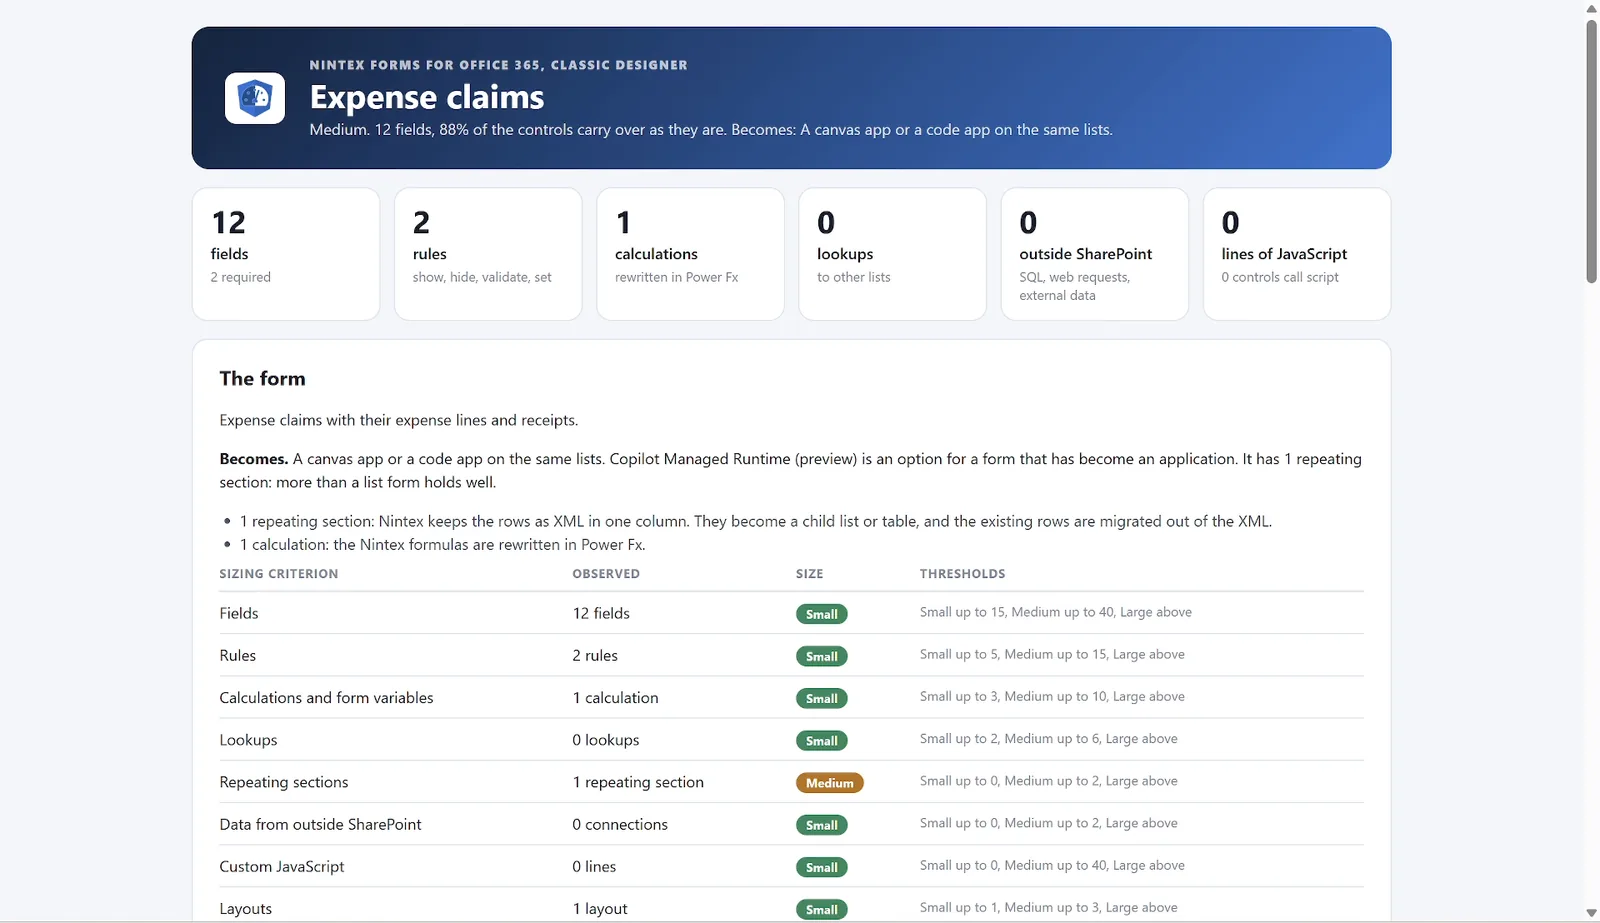
Task: Select the outside SharePoint stat card
Action: tap(1095, 254)
